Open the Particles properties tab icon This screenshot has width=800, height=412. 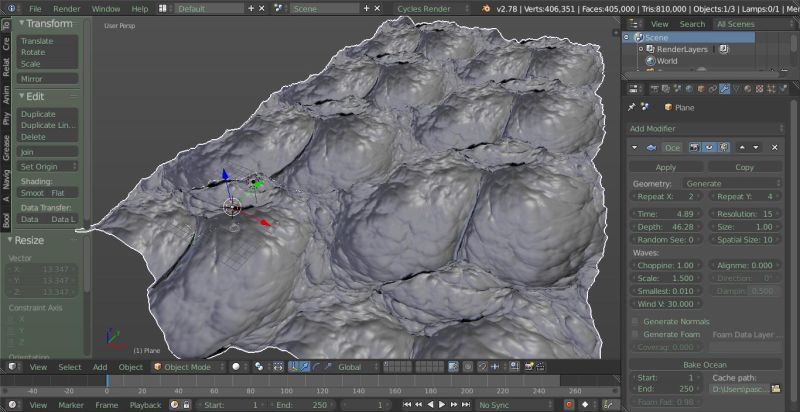tap(770, 89)
